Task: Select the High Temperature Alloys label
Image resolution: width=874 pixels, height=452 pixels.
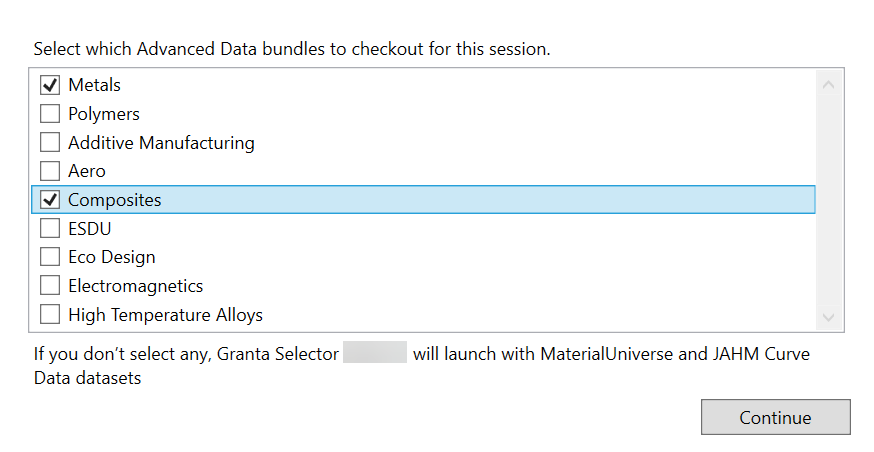Action: (165, 315)
